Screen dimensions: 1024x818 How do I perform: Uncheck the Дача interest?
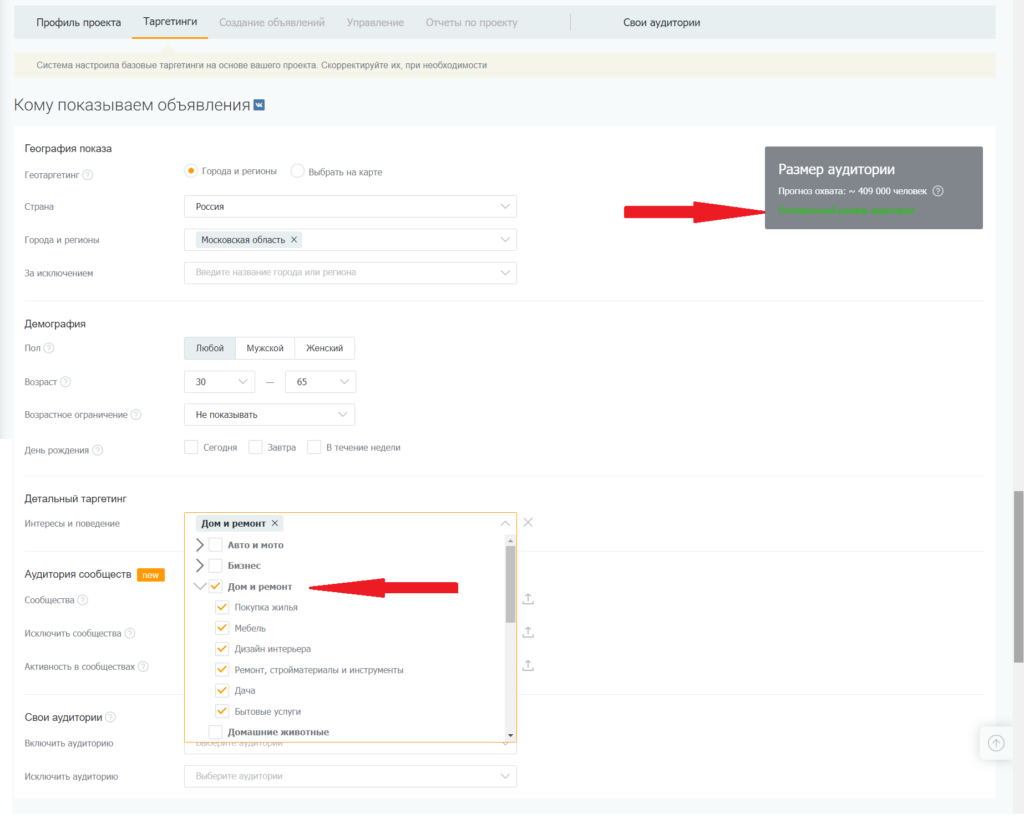click(222, 690)
